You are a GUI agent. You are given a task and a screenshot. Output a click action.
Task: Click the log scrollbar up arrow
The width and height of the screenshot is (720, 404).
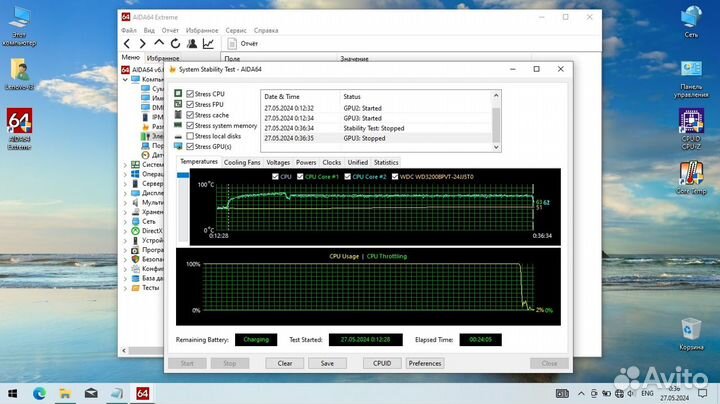click(496, 95)
